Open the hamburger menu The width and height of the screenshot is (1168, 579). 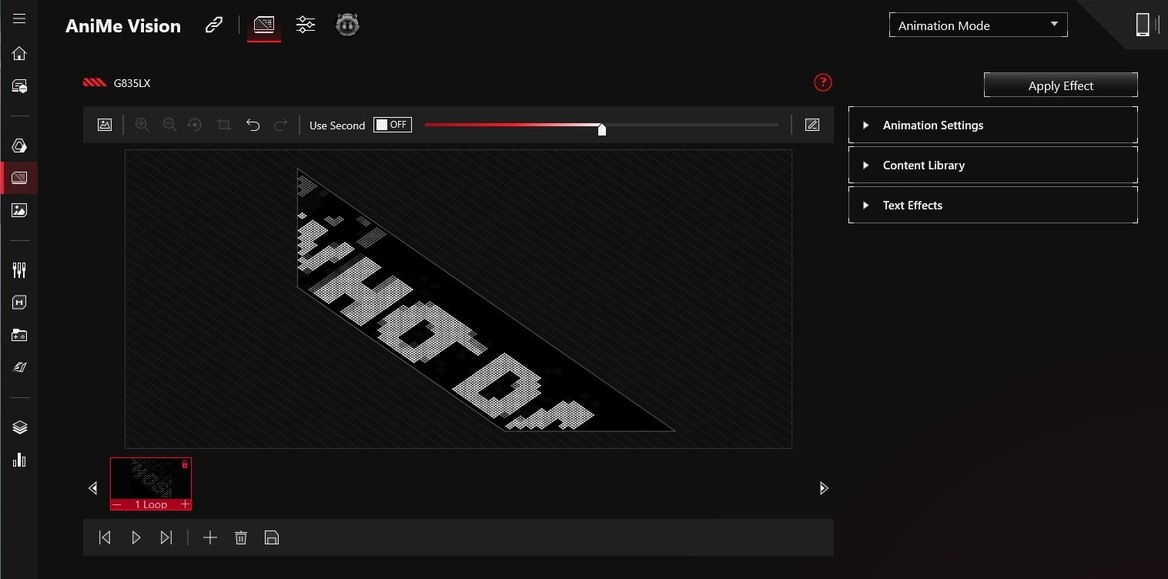(19, 19)
